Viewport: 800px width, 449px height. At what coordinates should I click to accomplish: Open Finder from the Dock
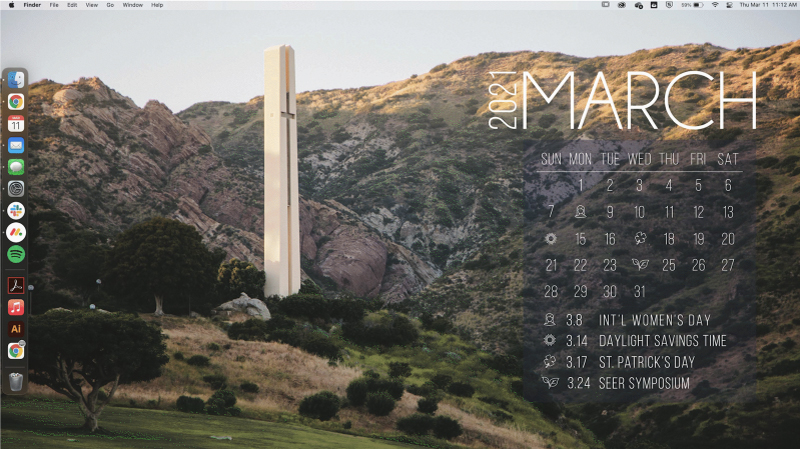16,79
